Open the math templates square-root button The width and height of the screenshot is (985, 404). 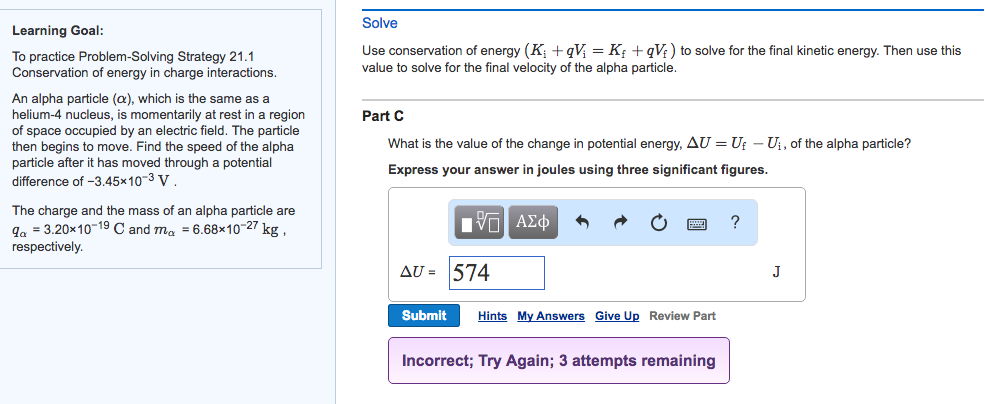pos(481,222)
